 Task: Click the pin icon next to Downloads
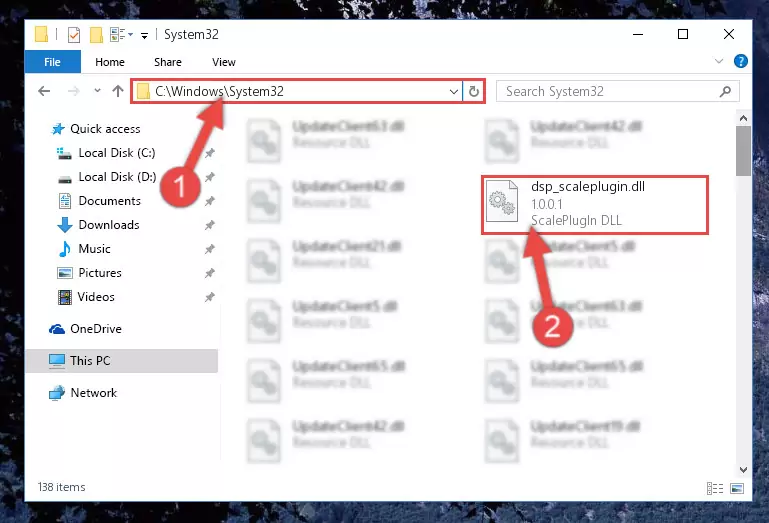coord(209,225)
